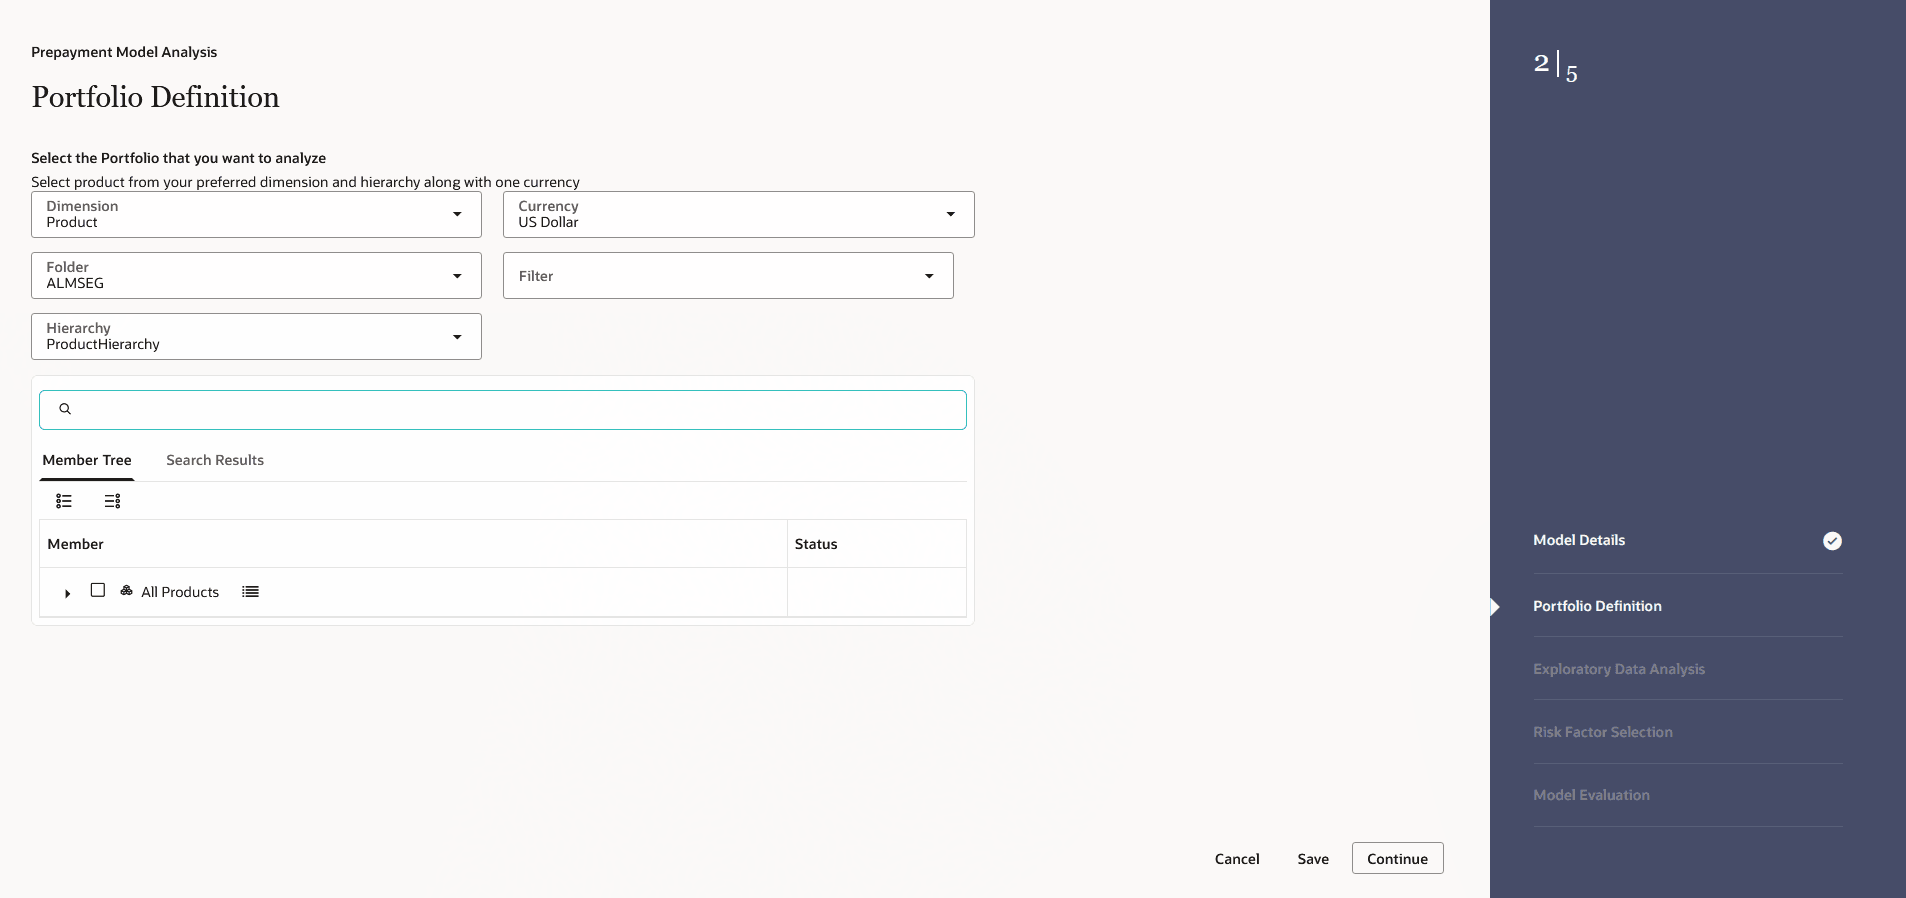Open the Risk Factor Selection step
The height and width of the screenshot is (898, 1906).
1602,732
